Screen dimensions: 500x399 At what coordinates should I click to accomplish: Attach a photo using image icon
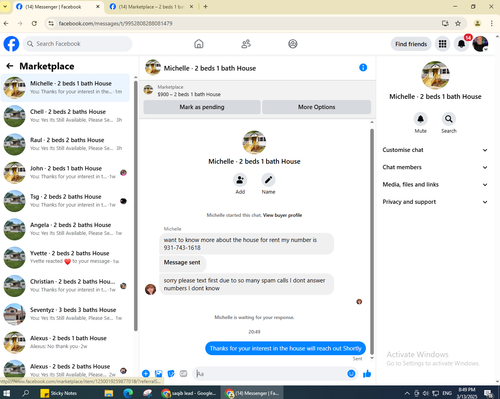(x=158, y=374)
